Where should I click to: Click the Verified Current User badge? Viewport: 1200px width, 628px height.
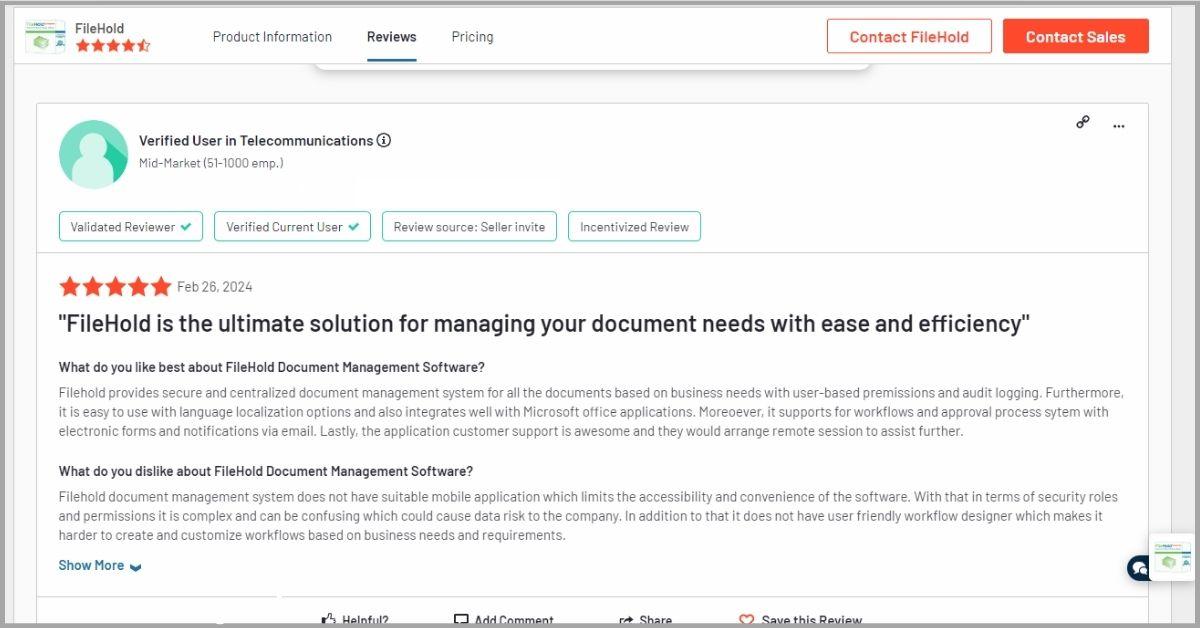coord(292,227)
